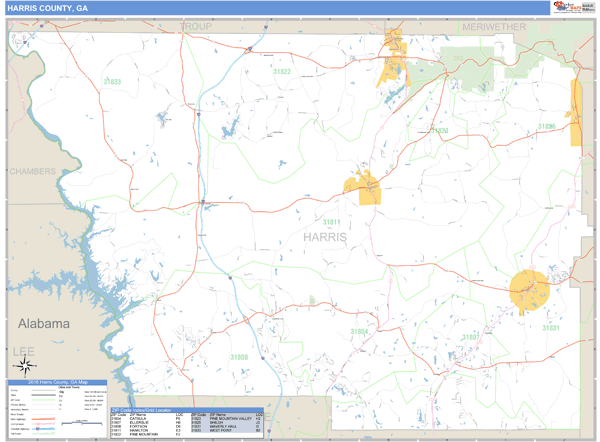Click ZIP code label '31808' on the map

click(x=239, y=357)
